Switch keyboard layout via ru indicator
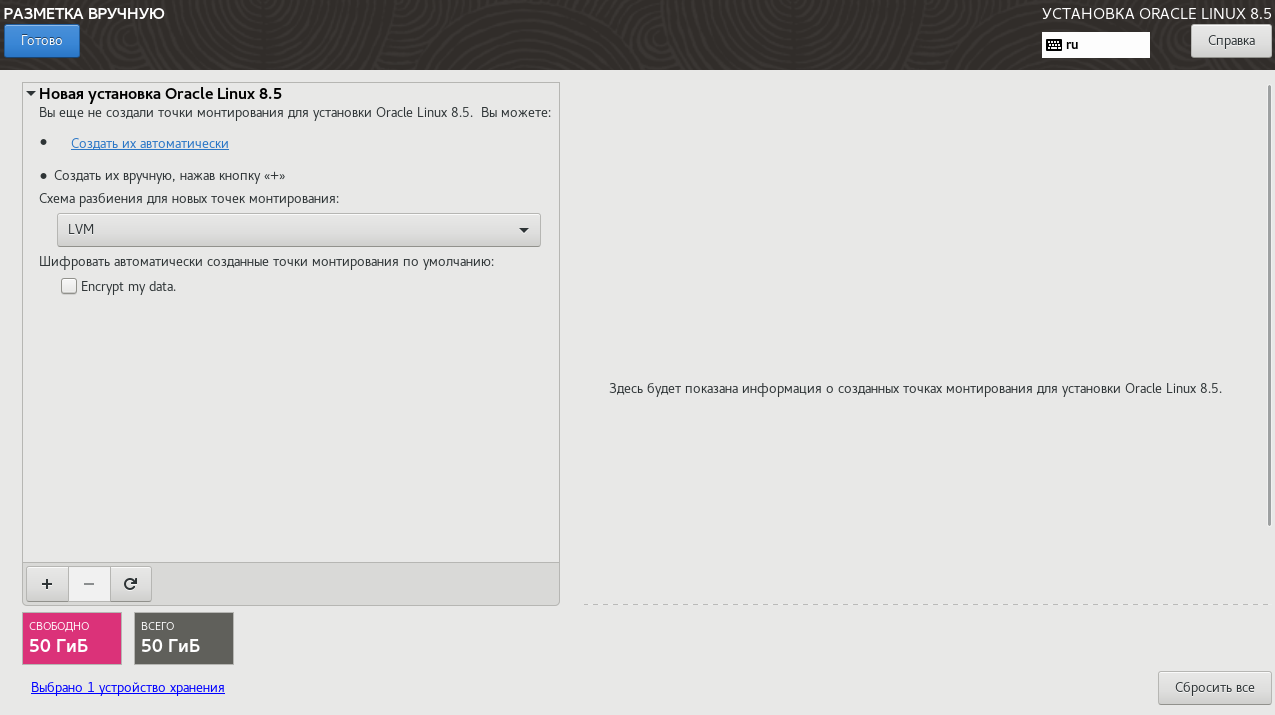 click(1096, 45)
